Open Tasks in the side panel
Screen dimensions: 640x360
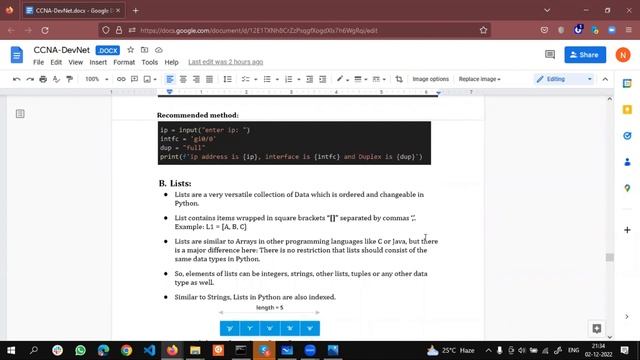click(x=627, y=136)
